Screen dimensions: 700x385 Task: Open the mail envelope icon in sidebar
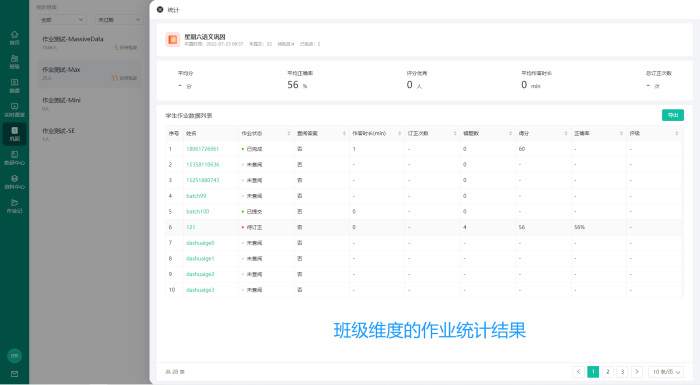pos(14,374)
